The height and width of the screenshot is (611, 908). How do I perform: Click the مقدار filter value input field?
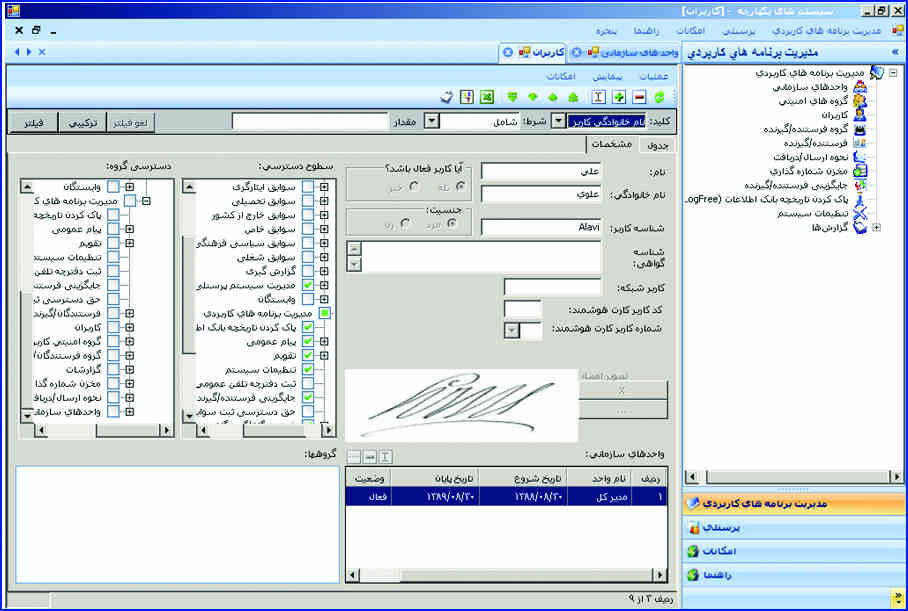[x=310, y=121]
